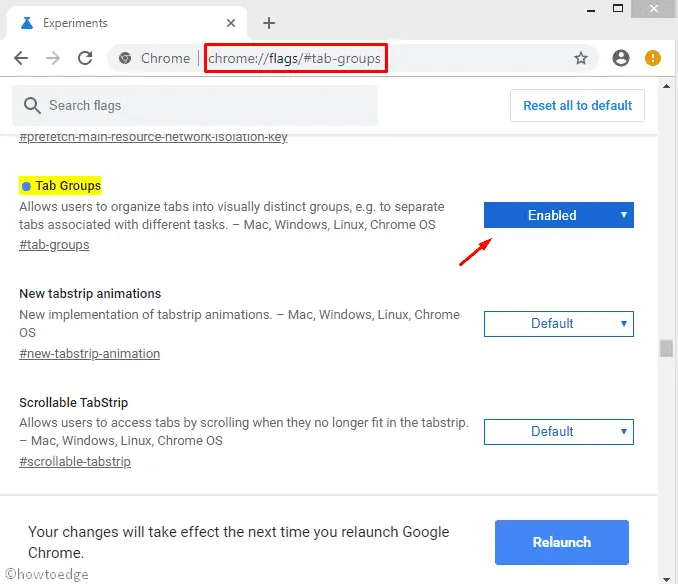
Task: Click the search magnifier icon
Action: click(32, 105)
